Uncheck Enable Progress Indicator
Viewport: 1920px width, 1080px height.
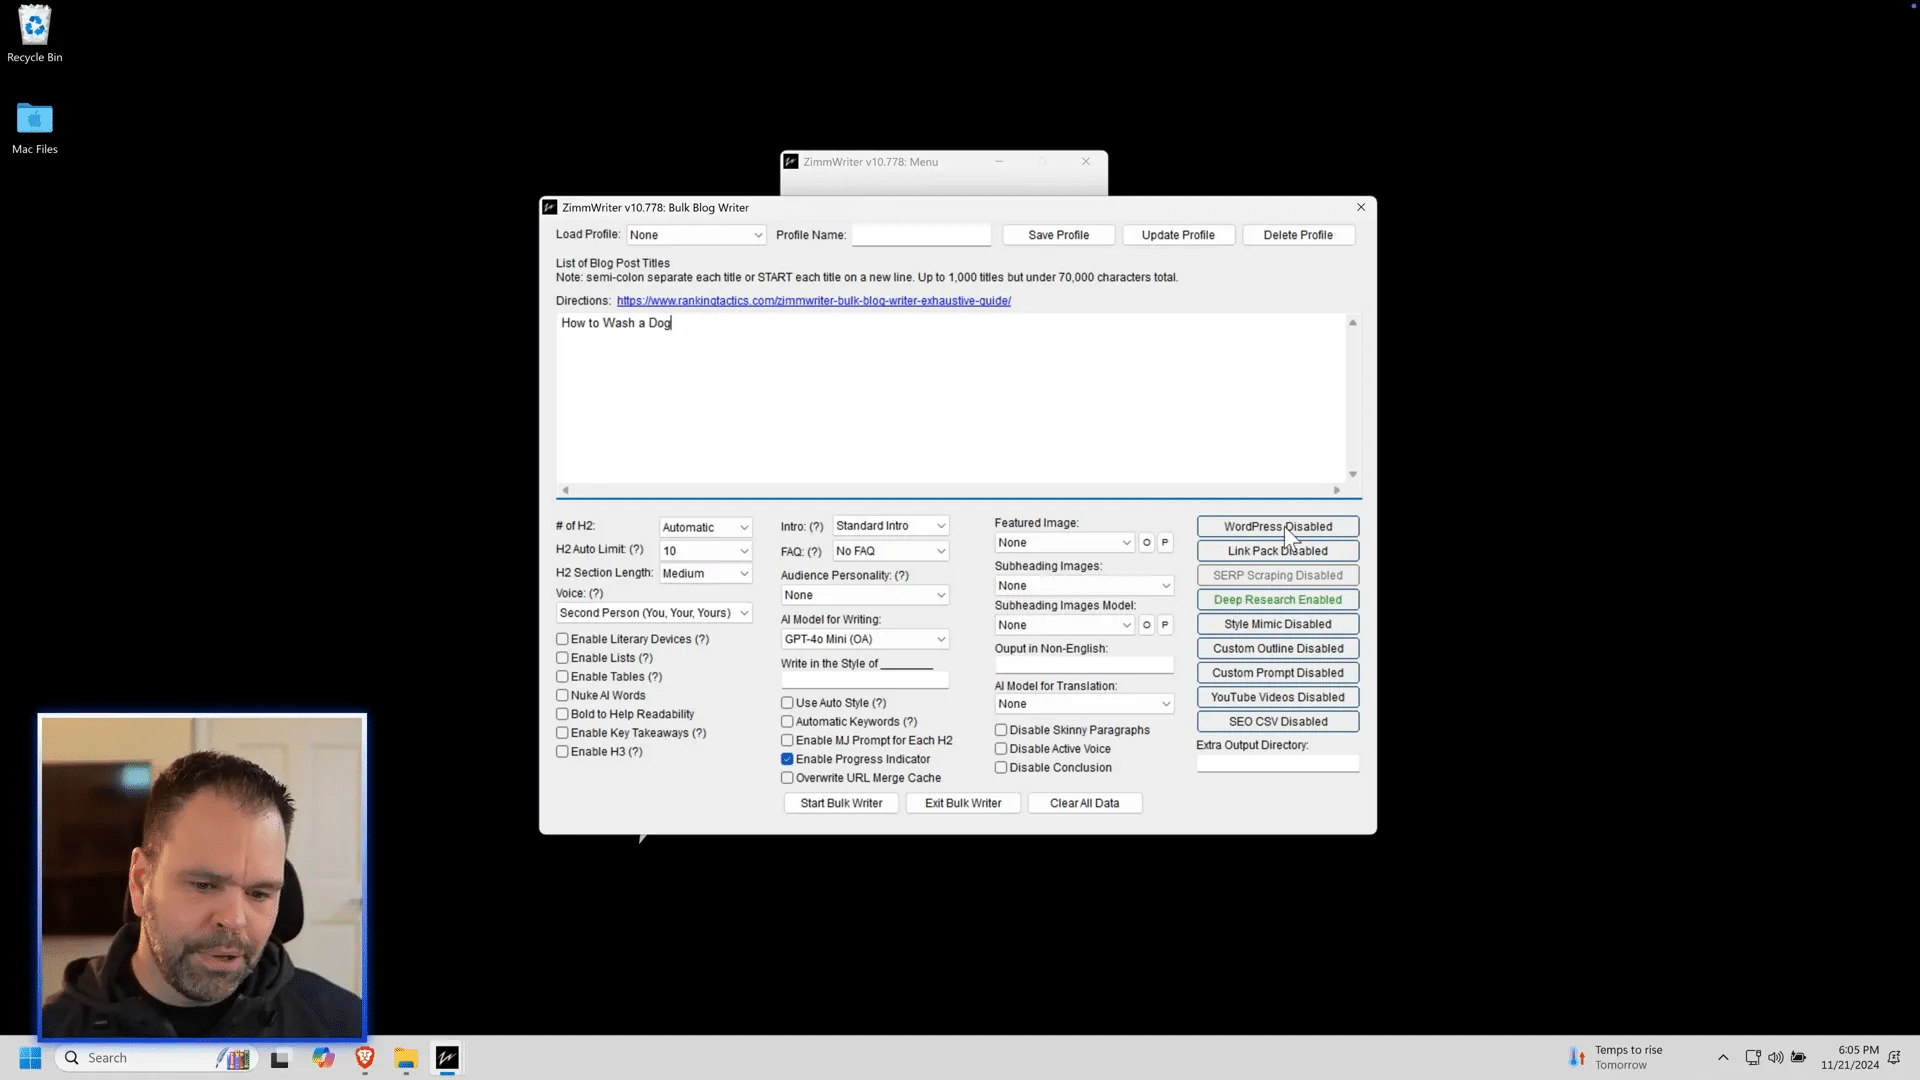click(787, 759)
